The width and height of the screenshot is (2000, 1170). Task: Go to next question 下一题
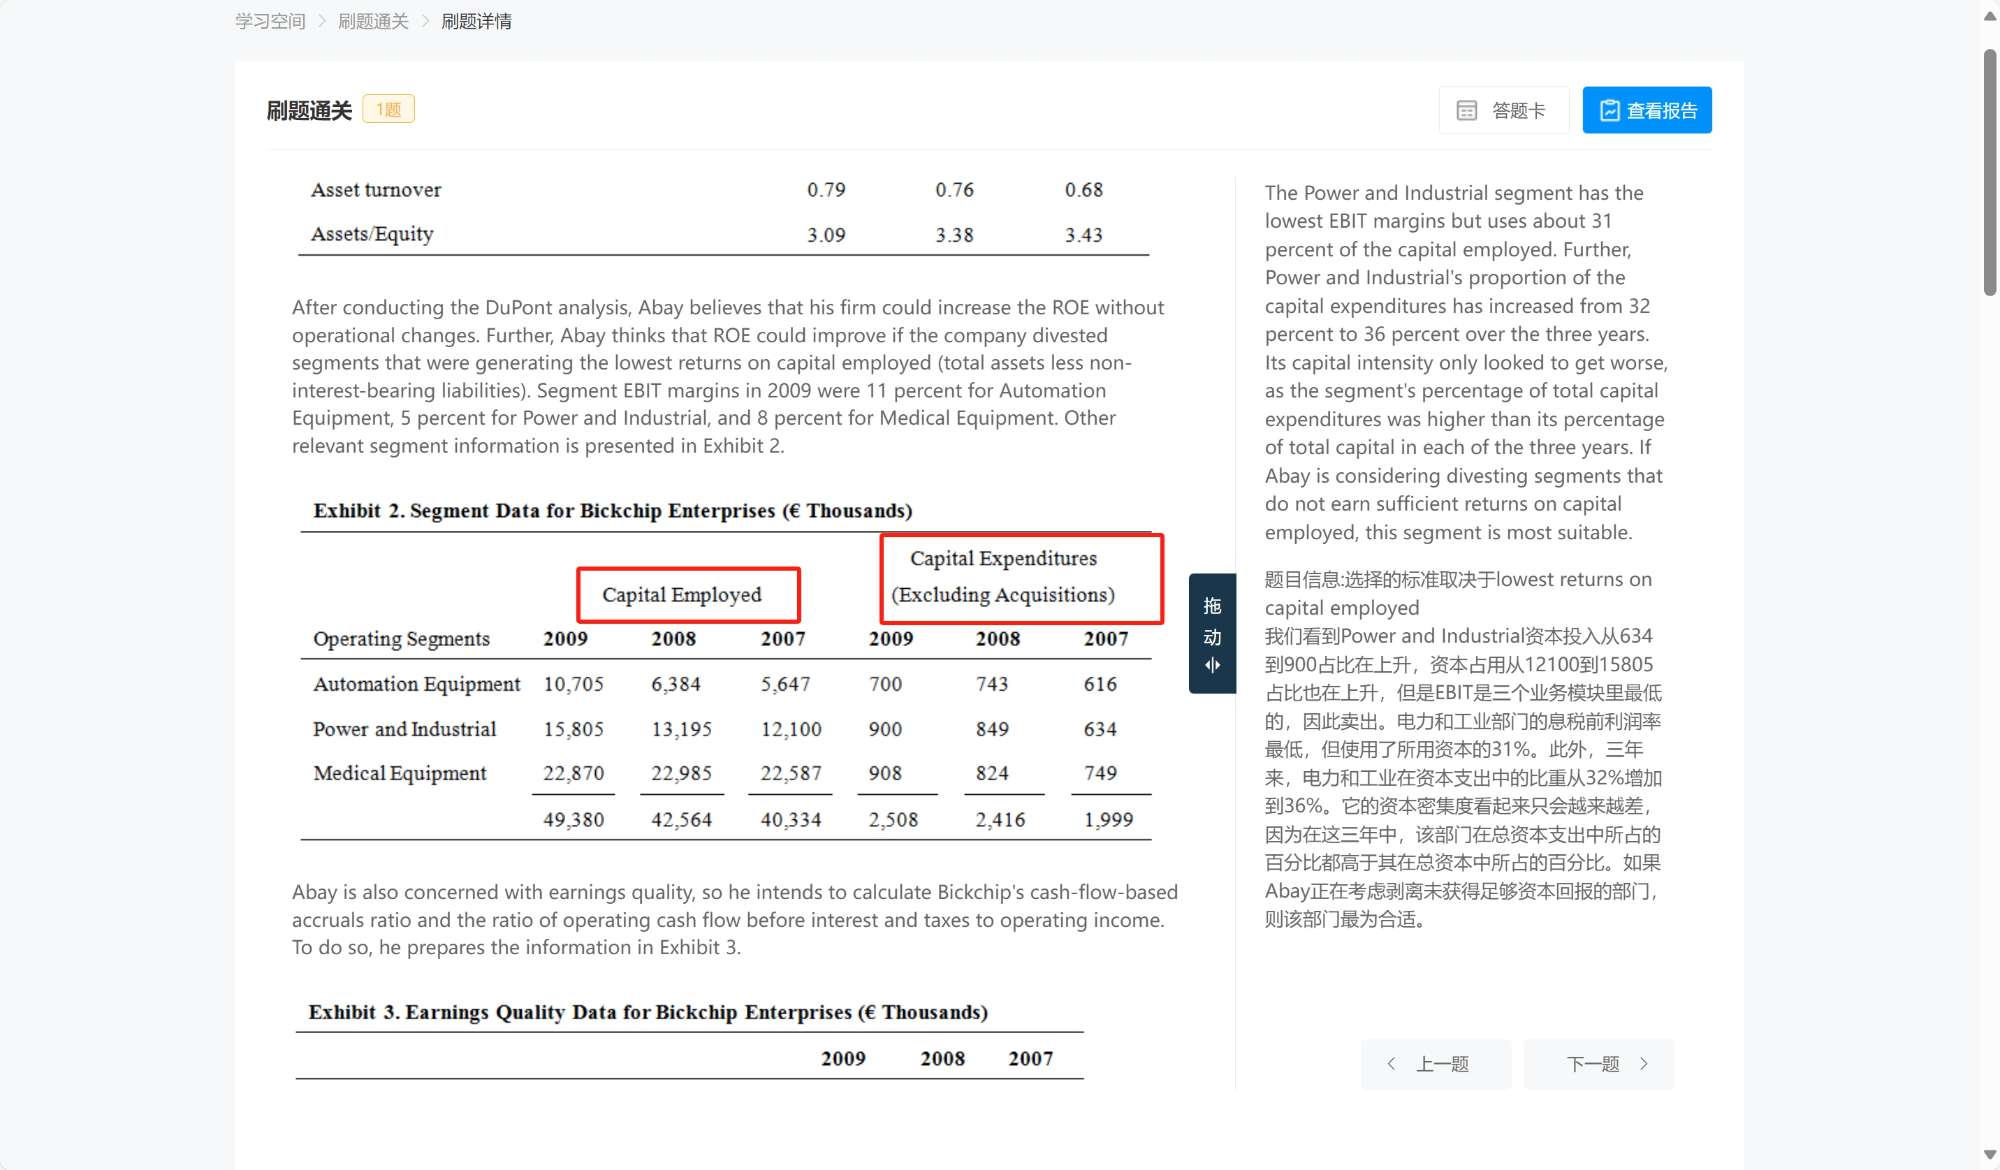point(1598,1064)
